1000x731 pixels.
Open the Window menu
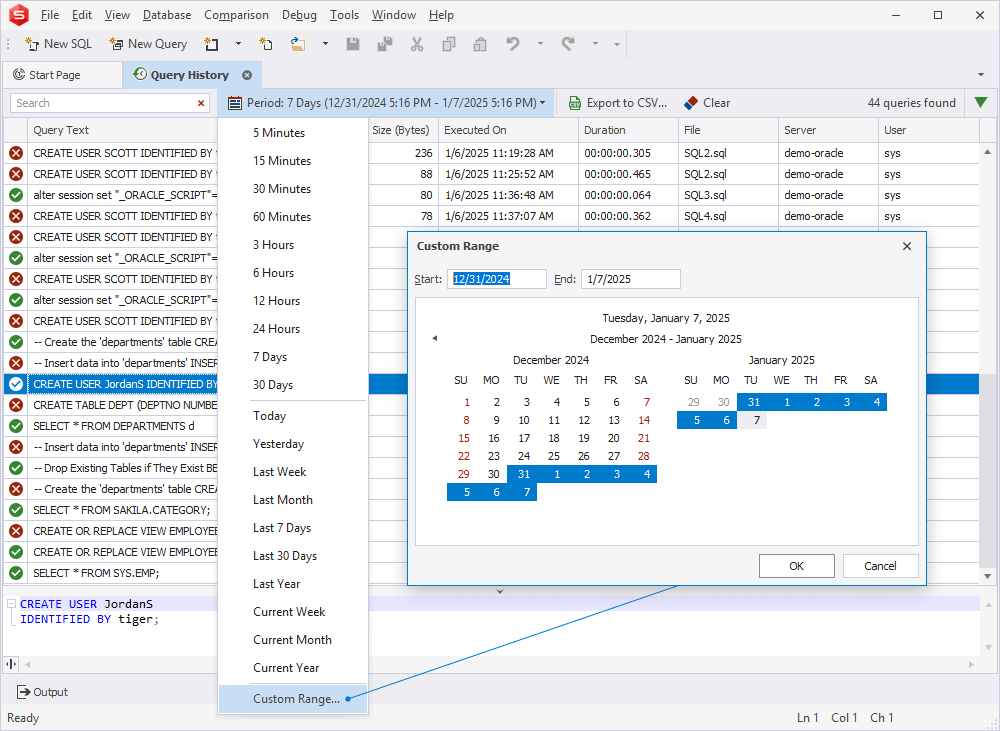click(x=393, y=15)
